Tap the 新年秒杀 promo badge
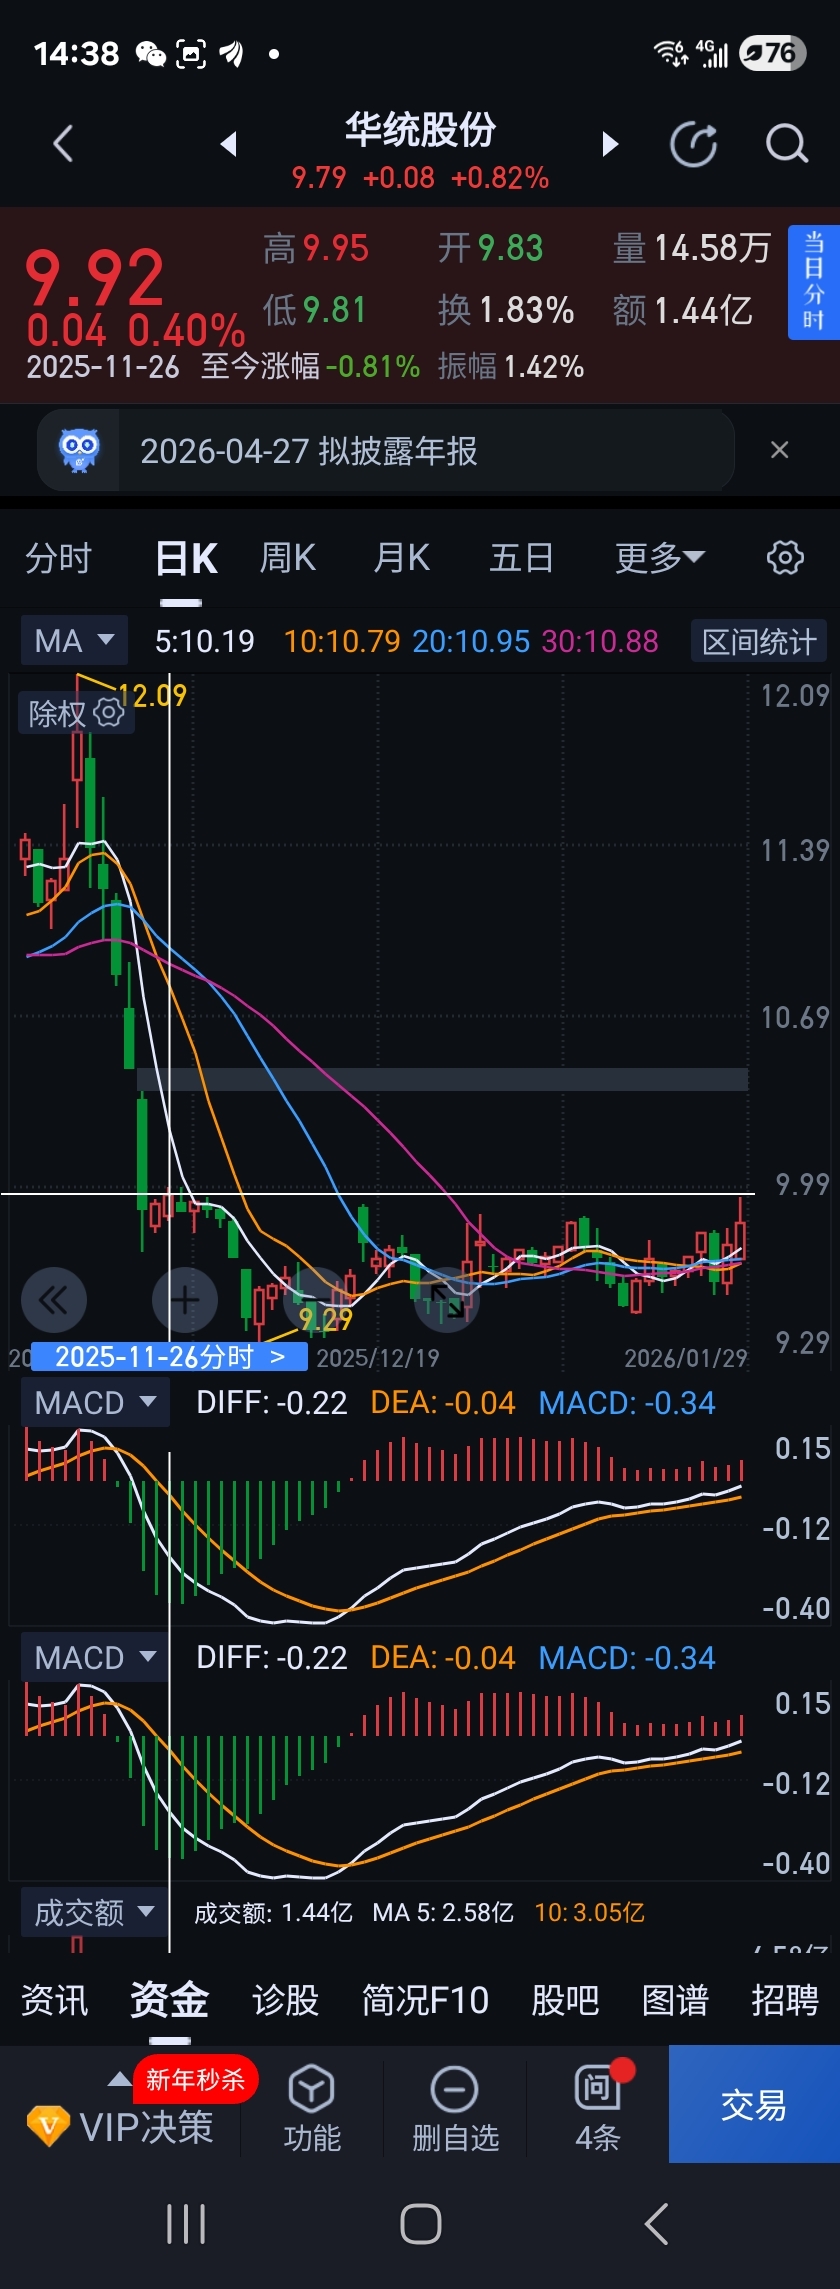 point(195,2080)
